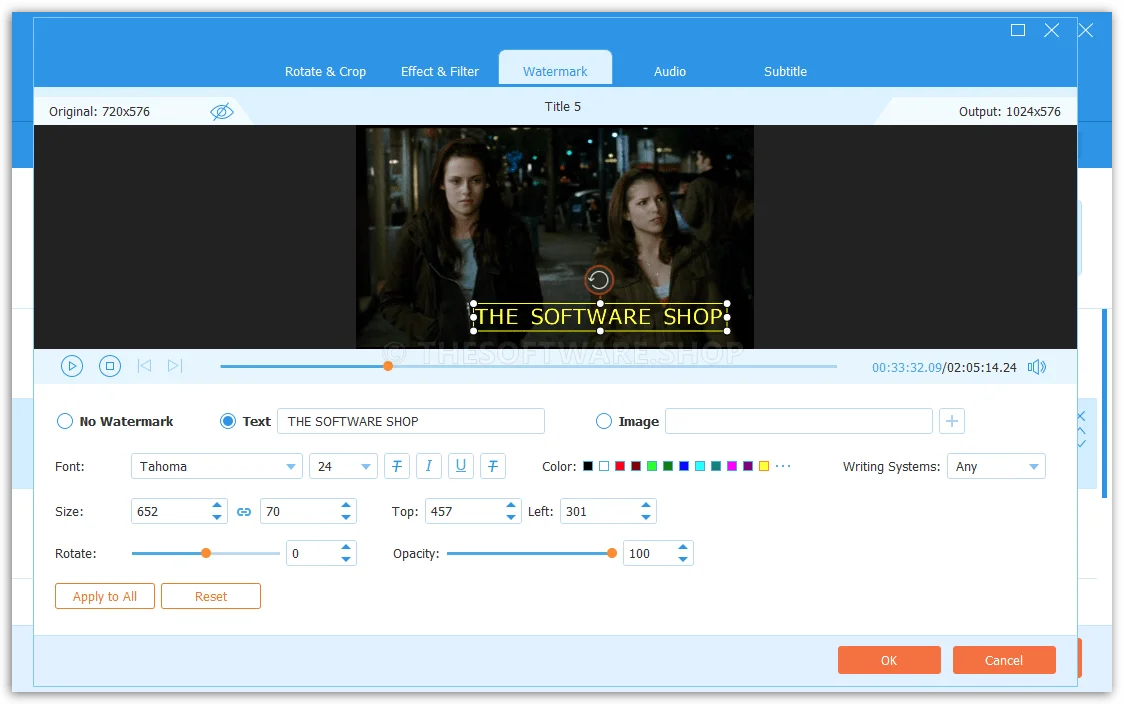The image size is (1124, 704).
Task: Increase the Rotate angle value
Action: [346, 548]
